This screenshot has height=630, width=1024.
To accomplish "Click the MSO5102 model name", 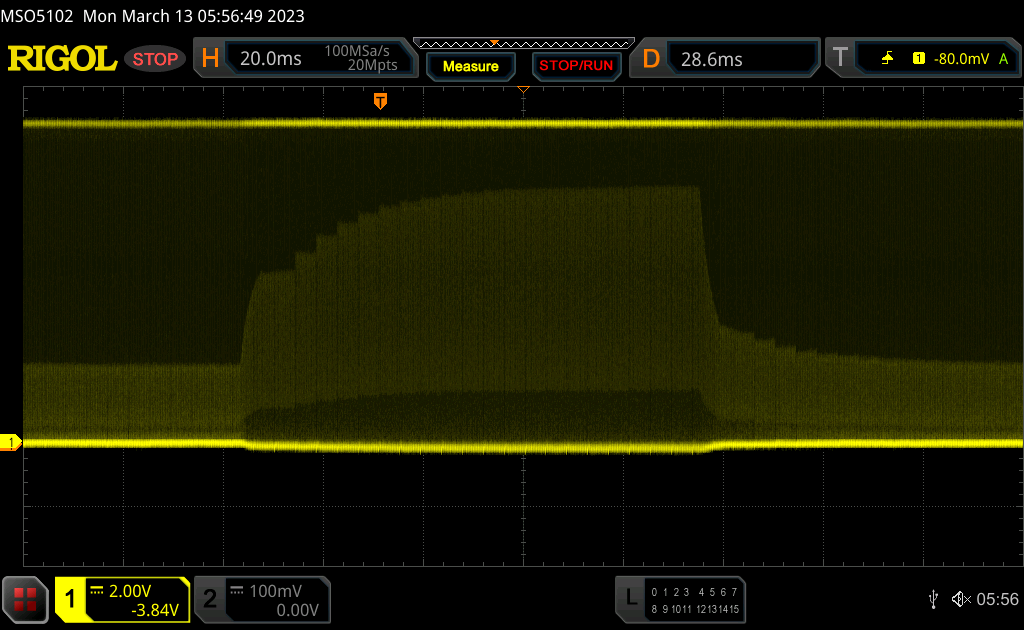I will [x=37, y=16].
